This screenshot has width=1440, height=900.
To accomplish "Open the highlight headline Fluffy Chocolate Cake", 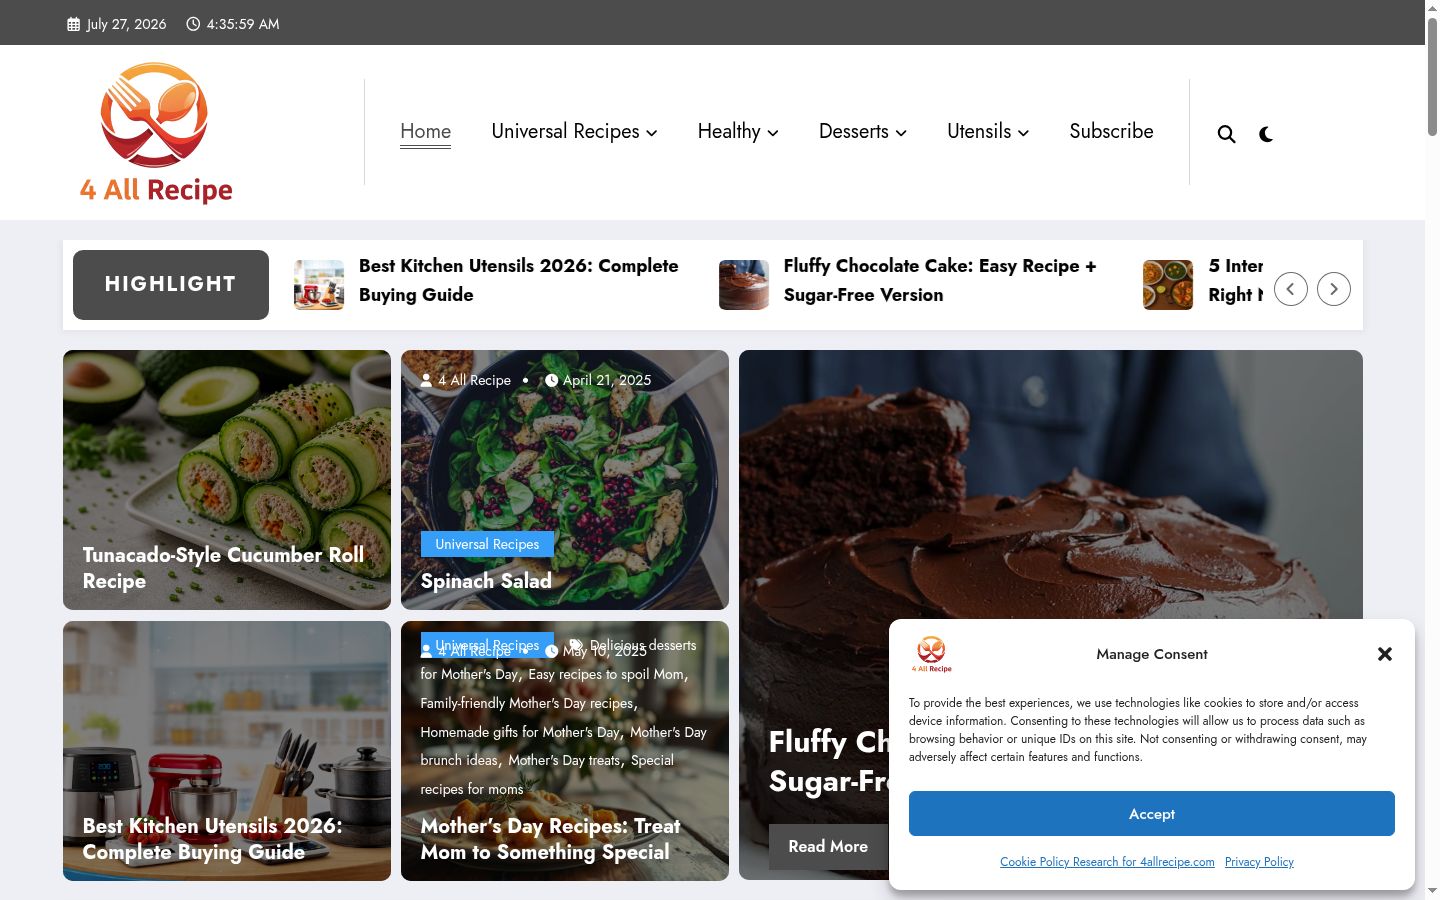I will (x=940, y=280).
